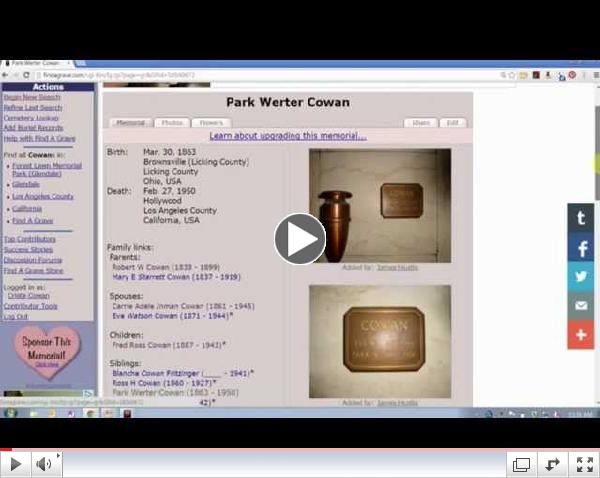Image resolution: width=600 pixels, height=478 pixels.
Task: Click Refine Last Search link
Action: click(x=33, y=108)
